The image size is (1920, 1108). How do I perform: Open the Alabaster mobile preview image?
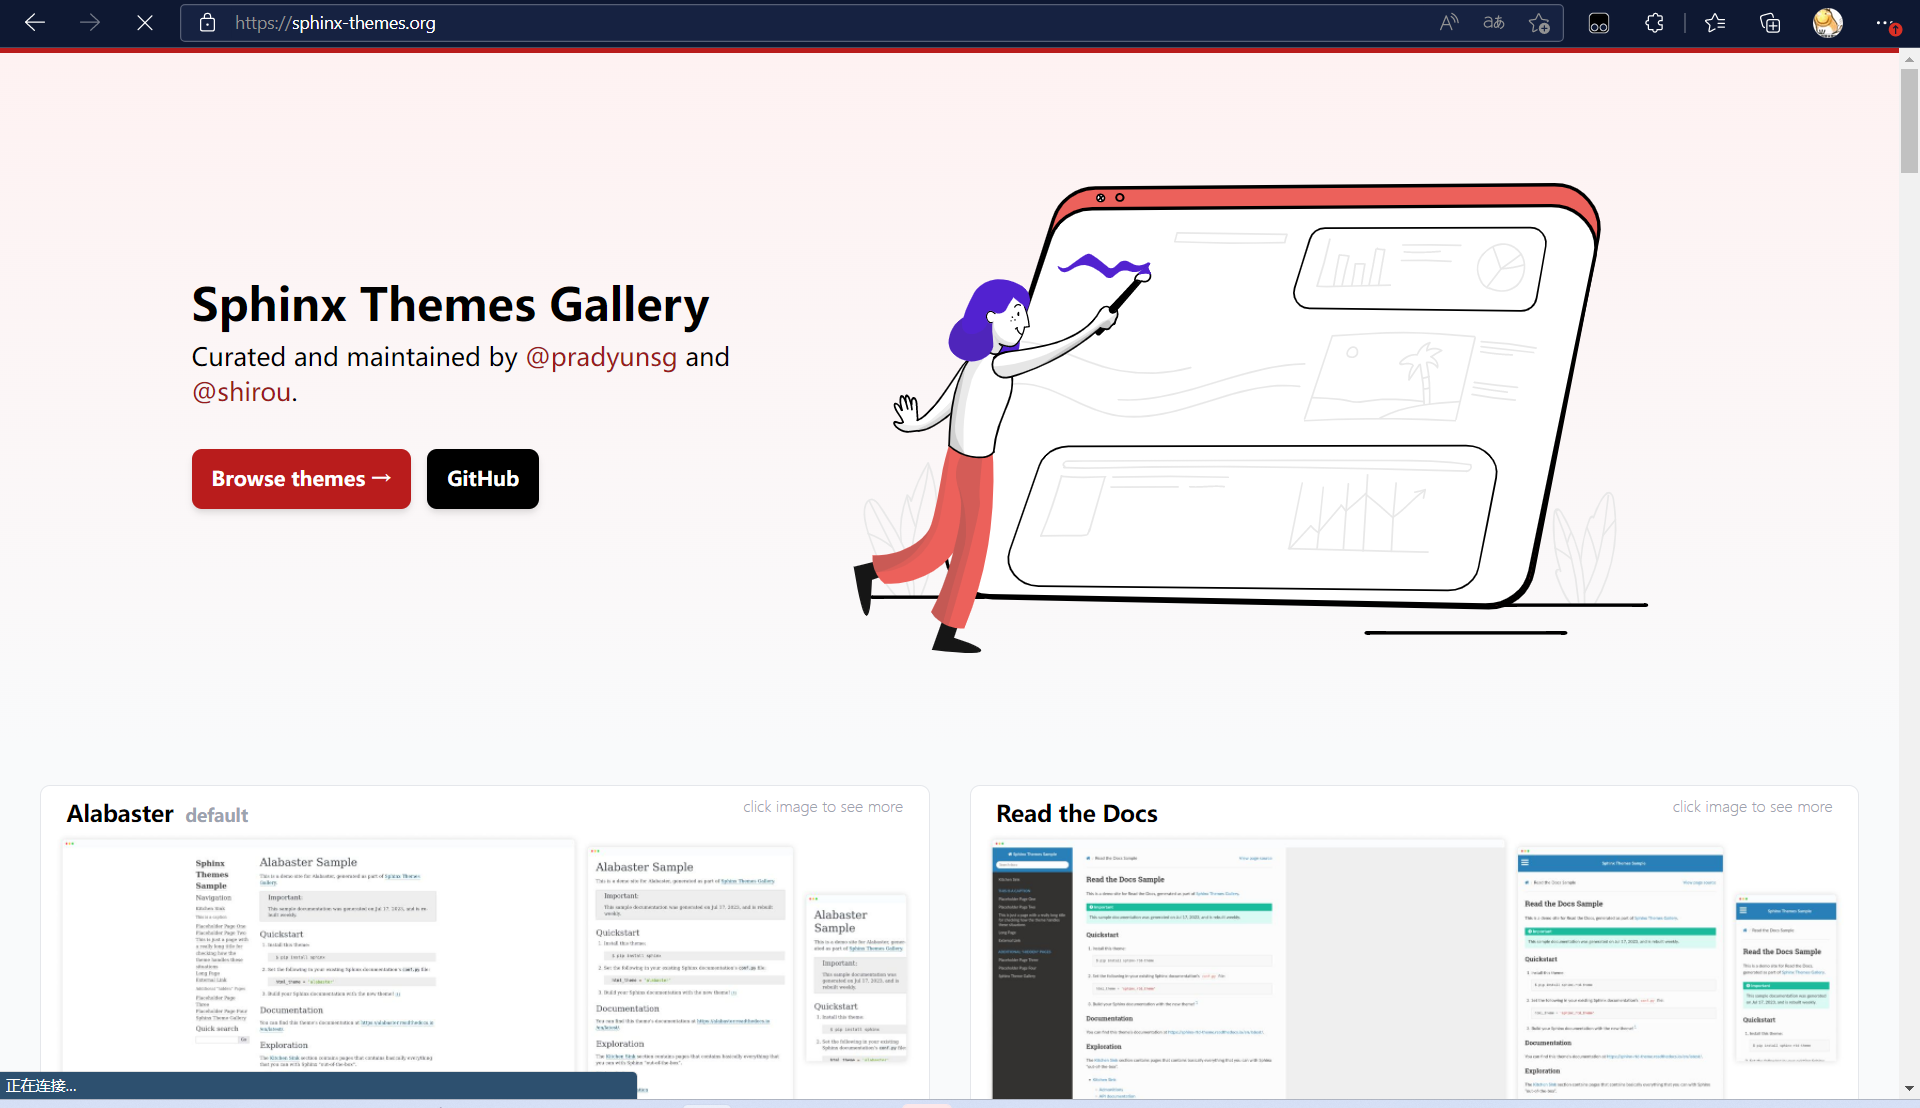tap(857, 978)
